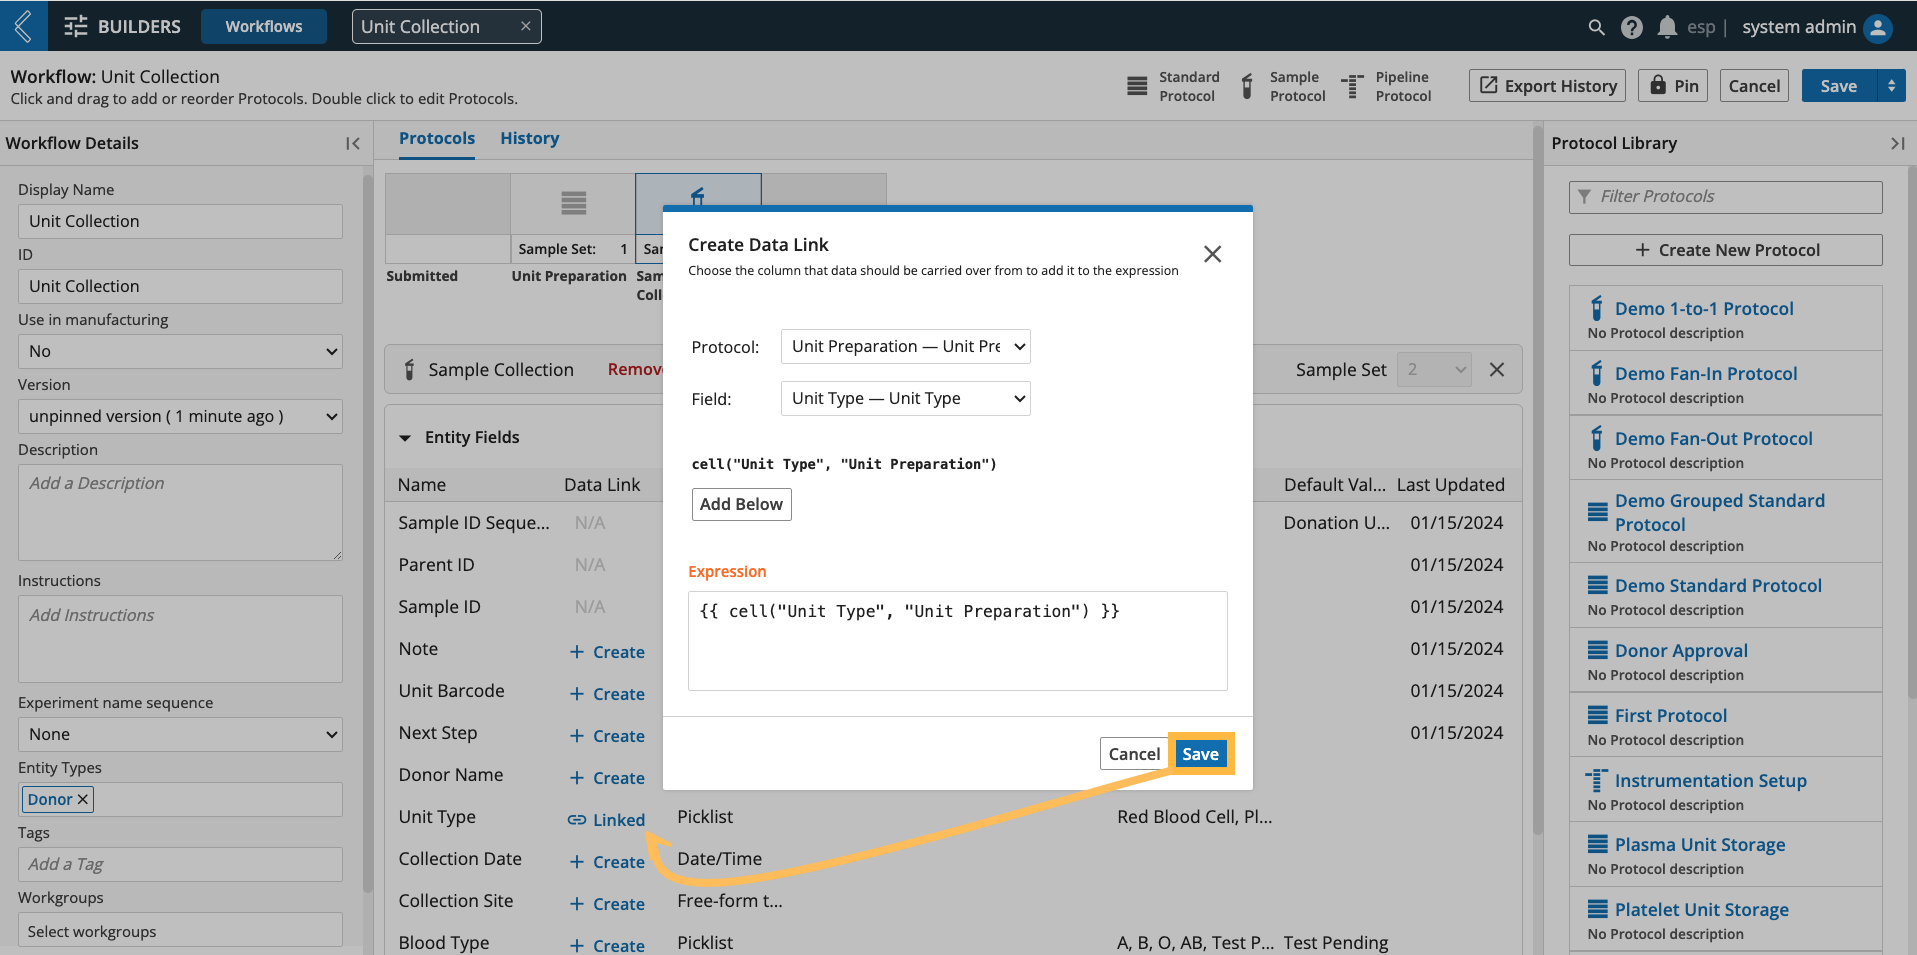Open the Protocol dropdown in dialog

(x=905, y=346)
